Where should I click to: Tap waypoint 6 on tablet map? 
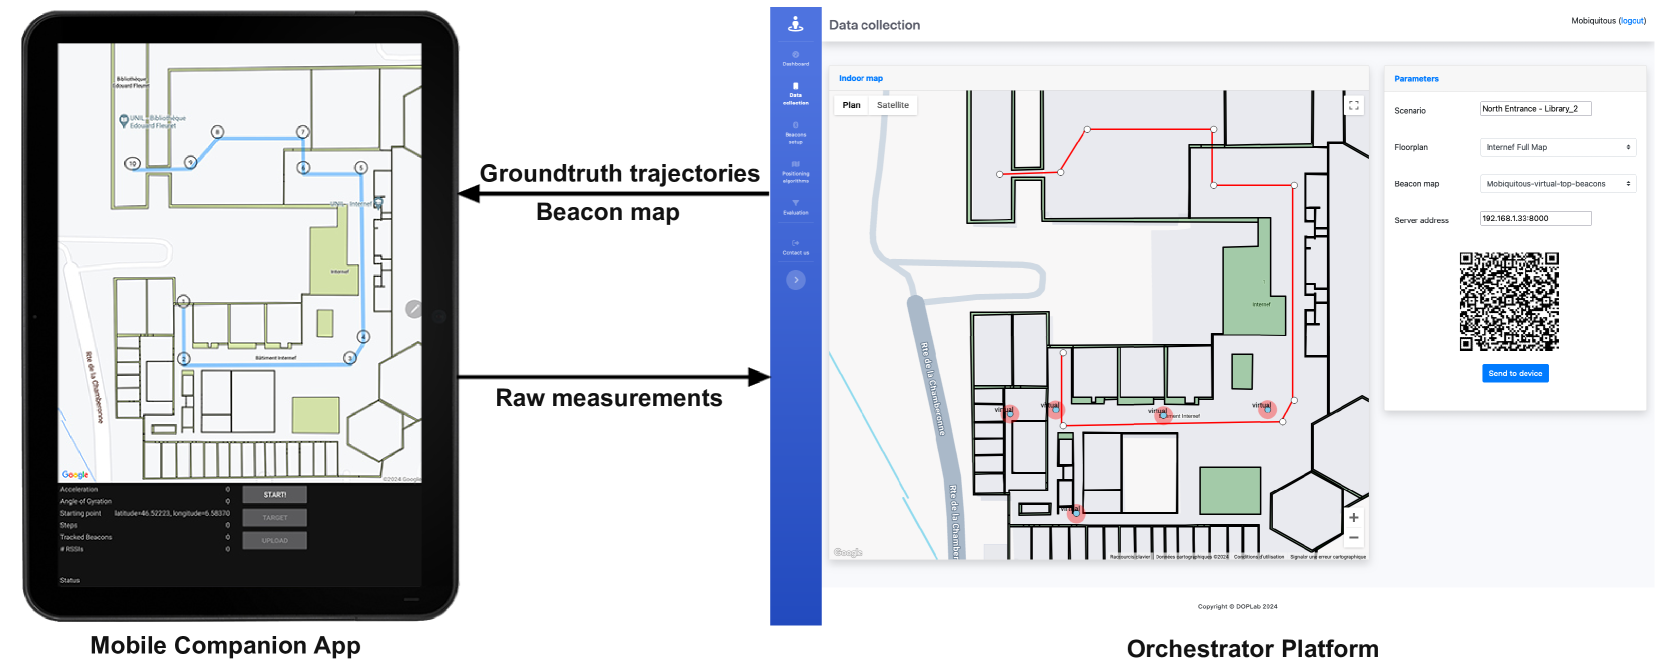[x=304, y=167]
